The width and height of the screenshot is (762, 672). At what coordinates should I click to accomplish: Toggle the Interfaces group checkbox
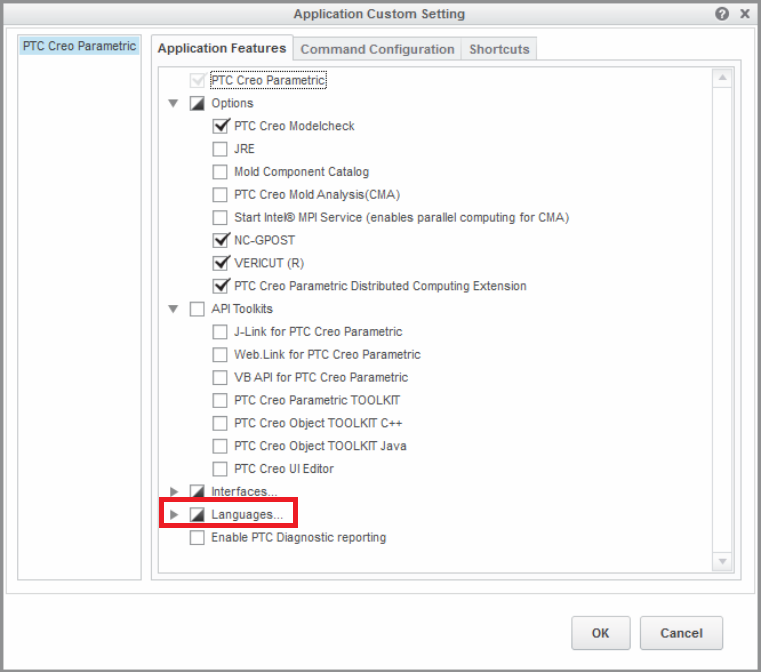197,491
